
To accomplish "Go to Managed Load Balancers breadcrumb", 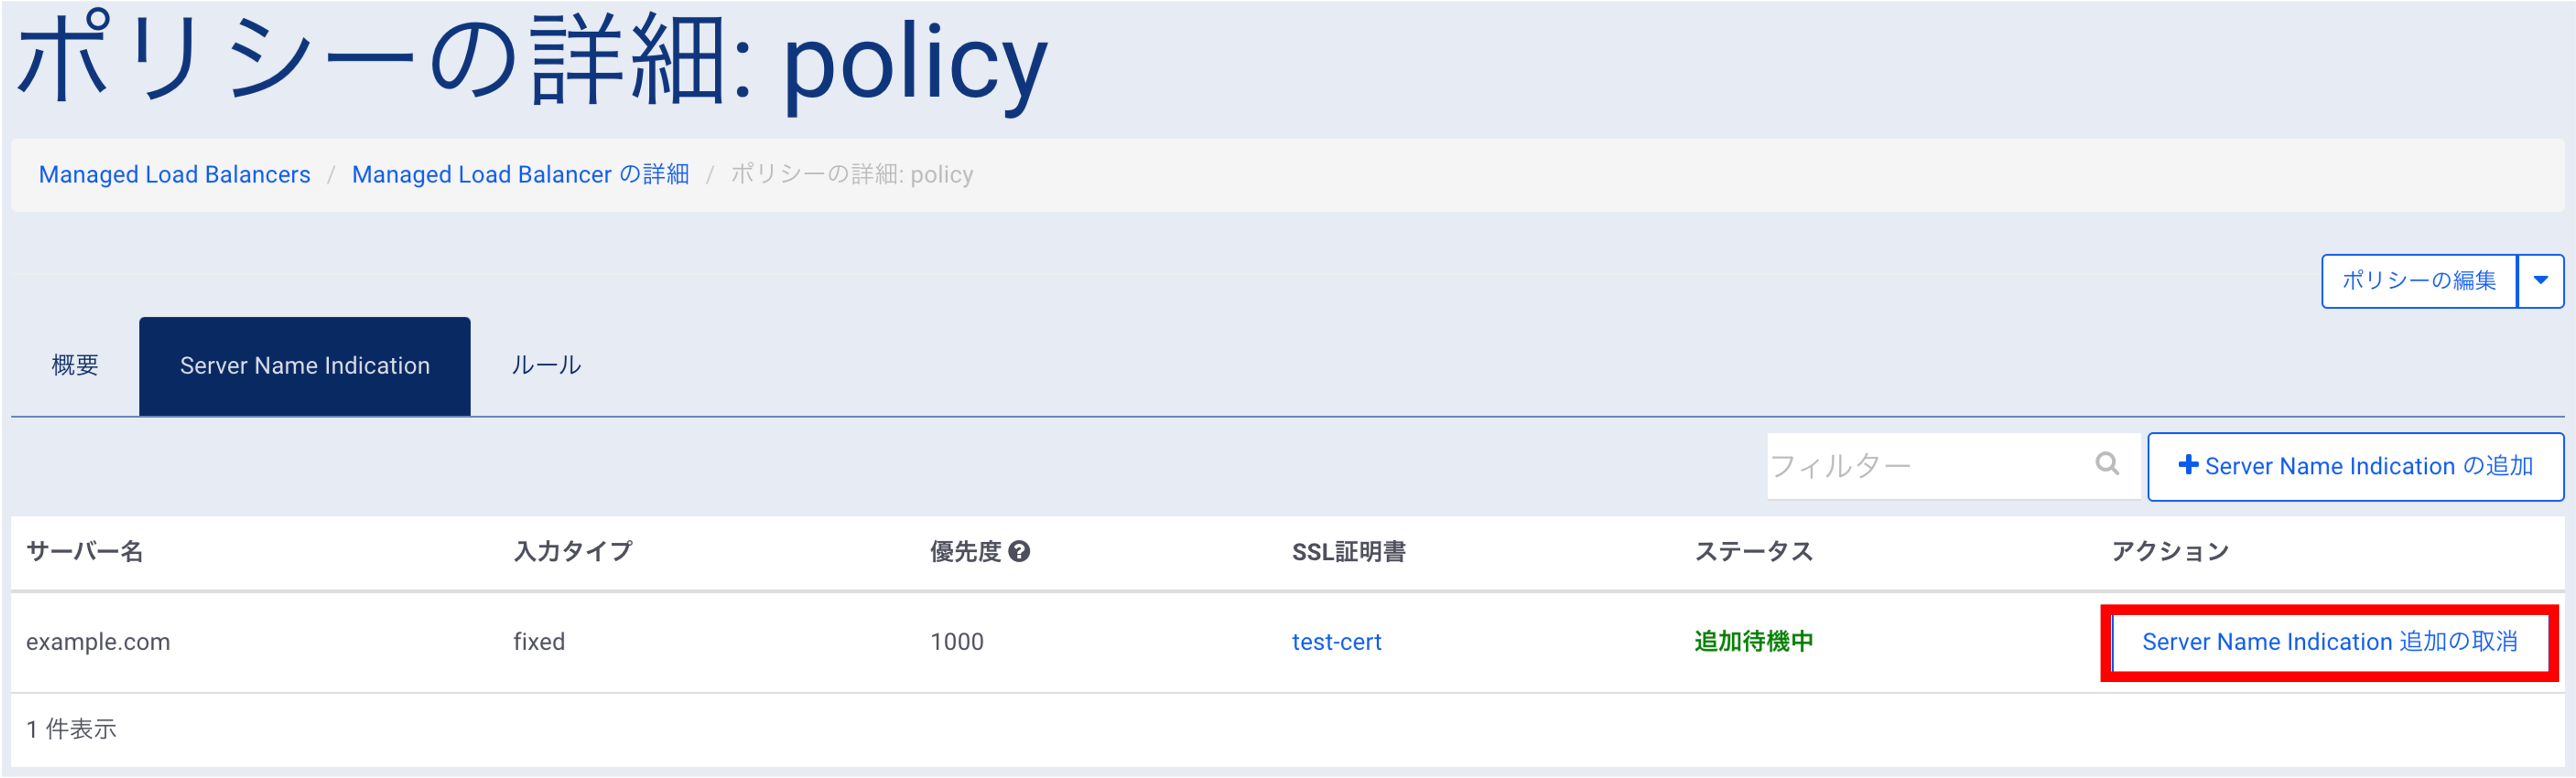I will tap(175, 175).
